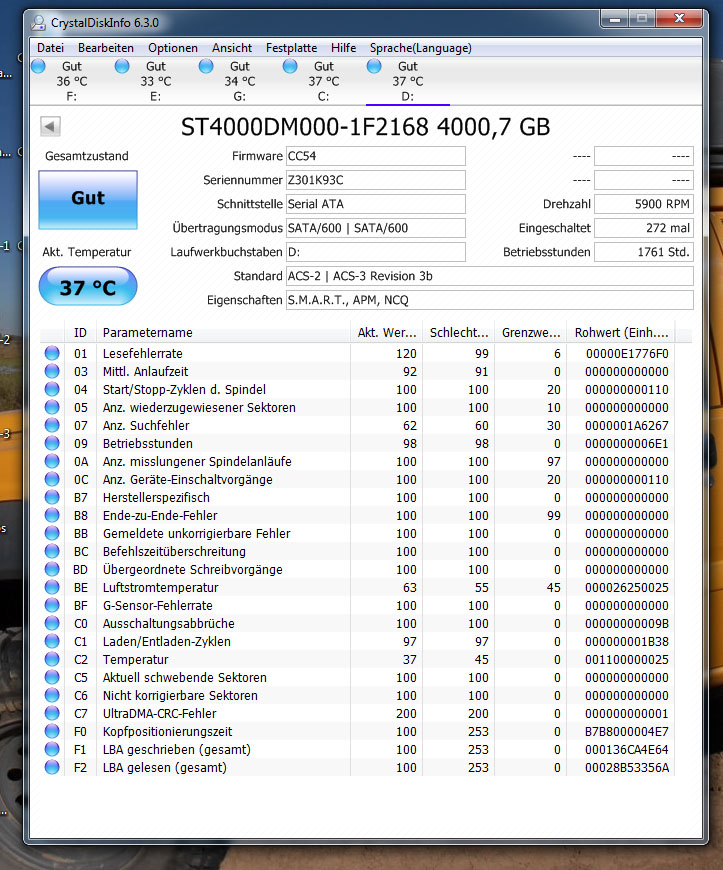Viewport: 723px width, 870px height.
Task: Open the Sprache(Language) menu
Action: pos(421,48)
